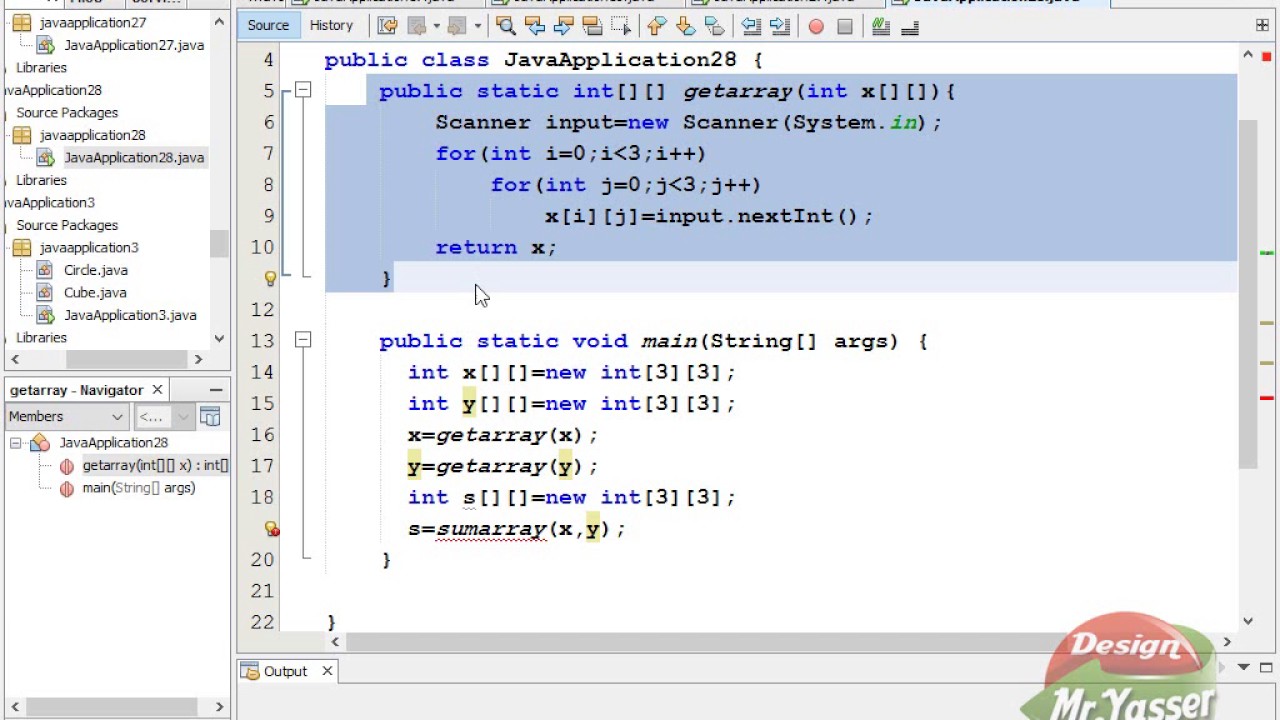This screenshot has height=720, width=1280.
Task: Select Source Packages under JavaApplication28
Action: point(67,113)
